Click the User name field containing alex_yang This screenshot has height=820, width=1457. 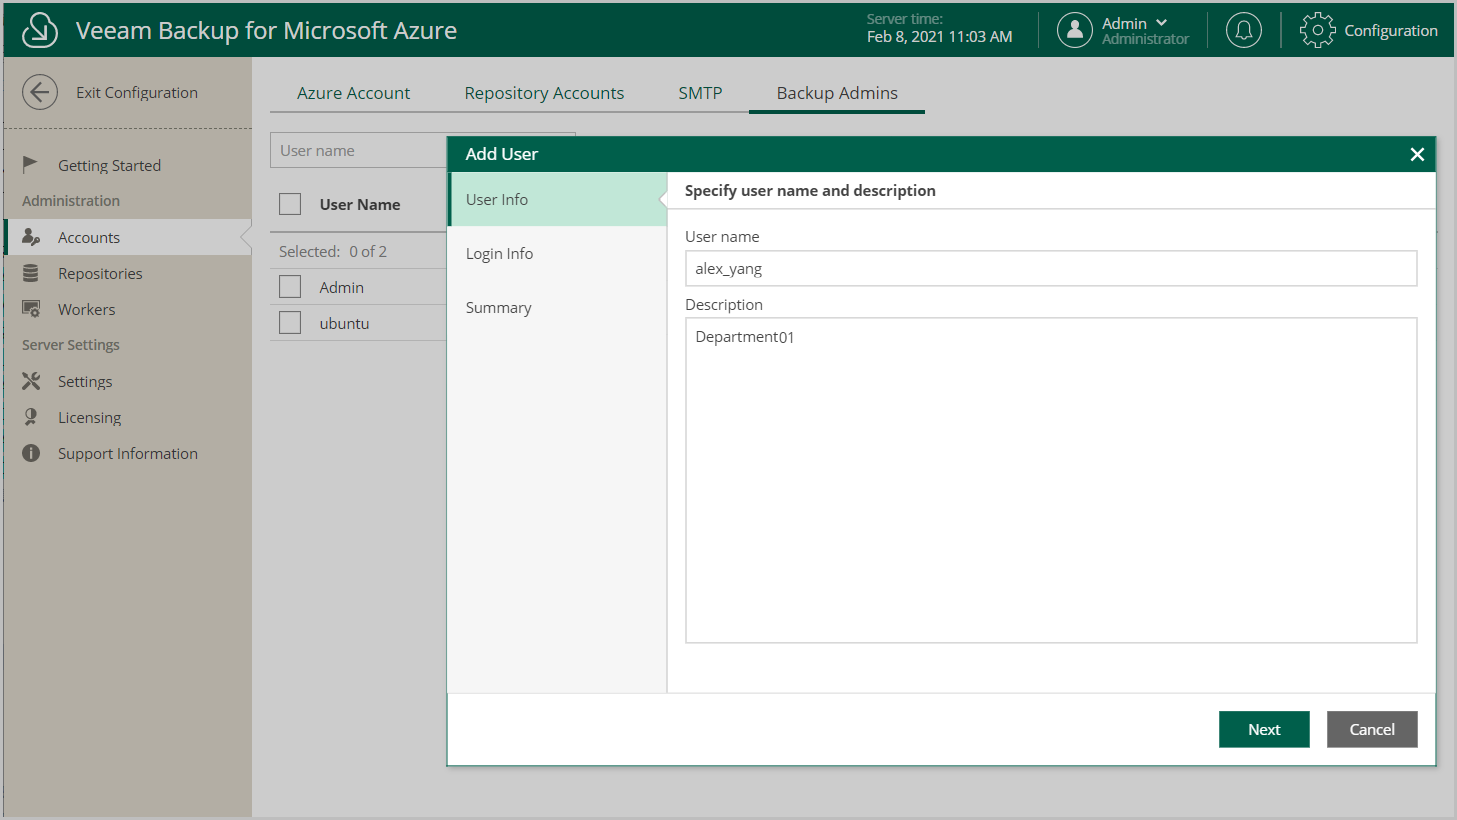point(1051,268)
